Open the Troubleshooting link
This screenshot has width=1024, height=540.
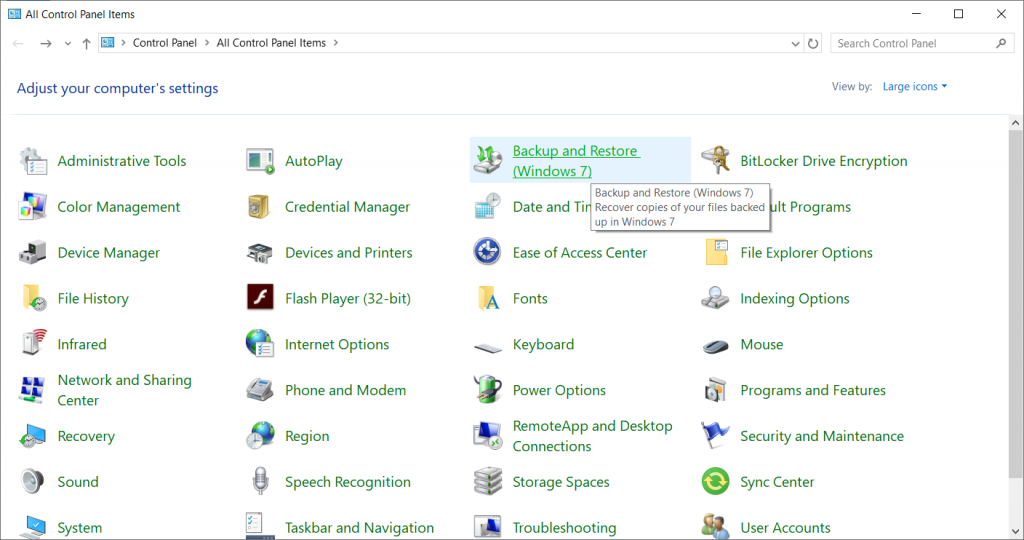pyautogui.click(x=564, y=528)
